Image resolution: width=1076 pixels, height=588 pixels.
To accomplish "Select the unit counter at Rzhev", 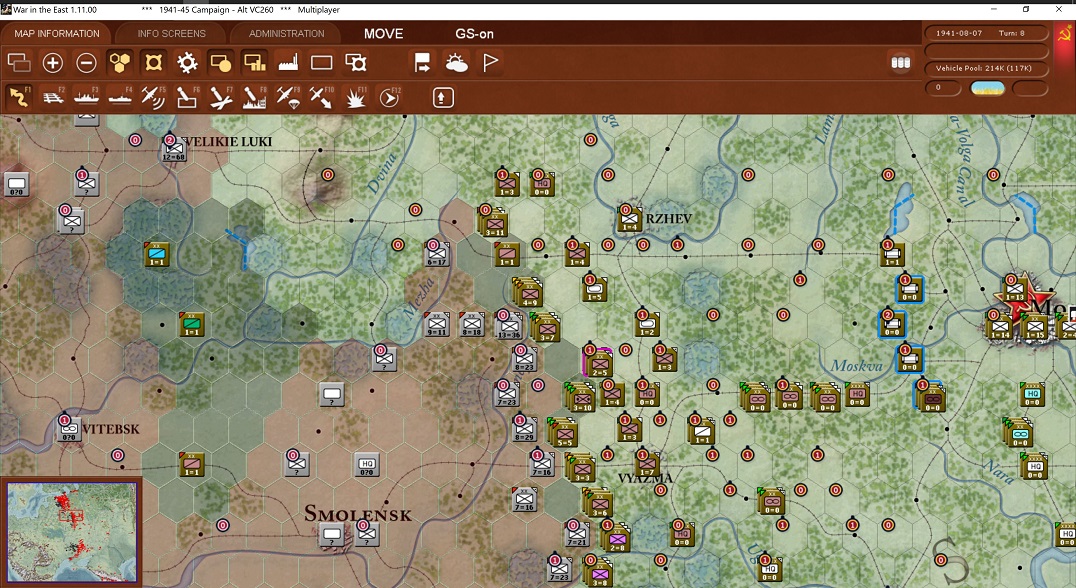I will pos(629,218).
